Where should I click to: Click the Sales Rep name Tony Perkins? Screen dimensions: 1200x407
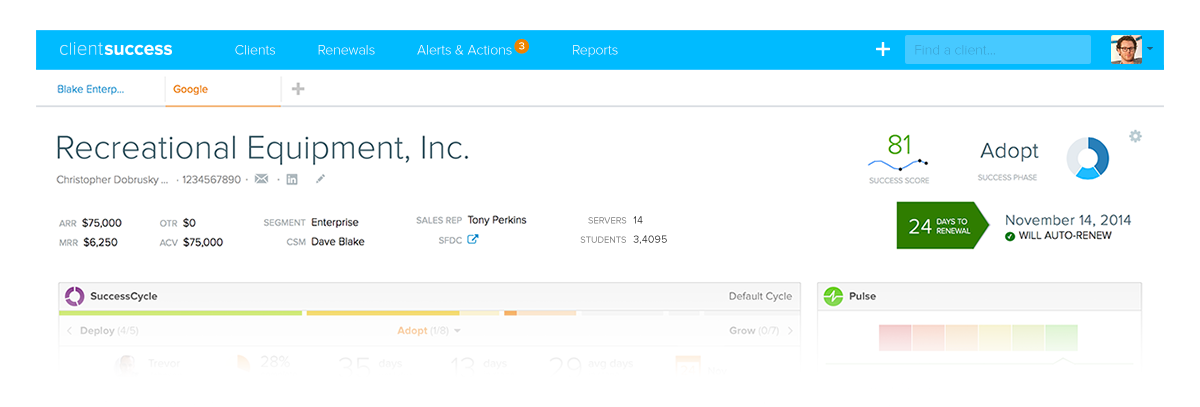(497, 220)
